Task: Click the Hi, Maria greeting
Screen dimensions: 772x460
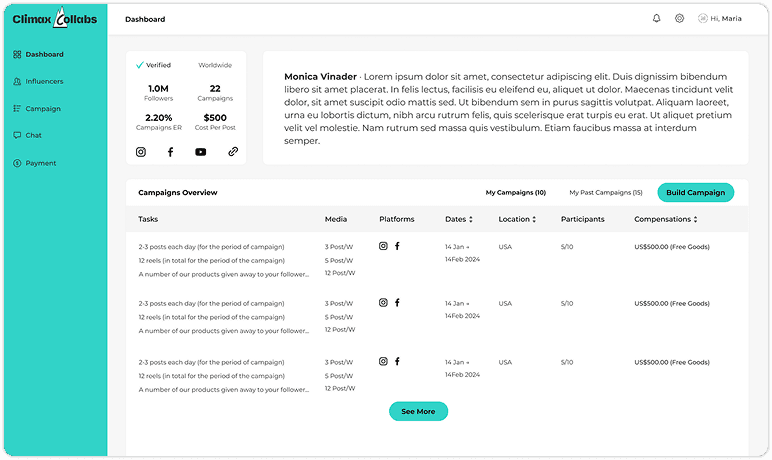Action: tap(726, 18)
